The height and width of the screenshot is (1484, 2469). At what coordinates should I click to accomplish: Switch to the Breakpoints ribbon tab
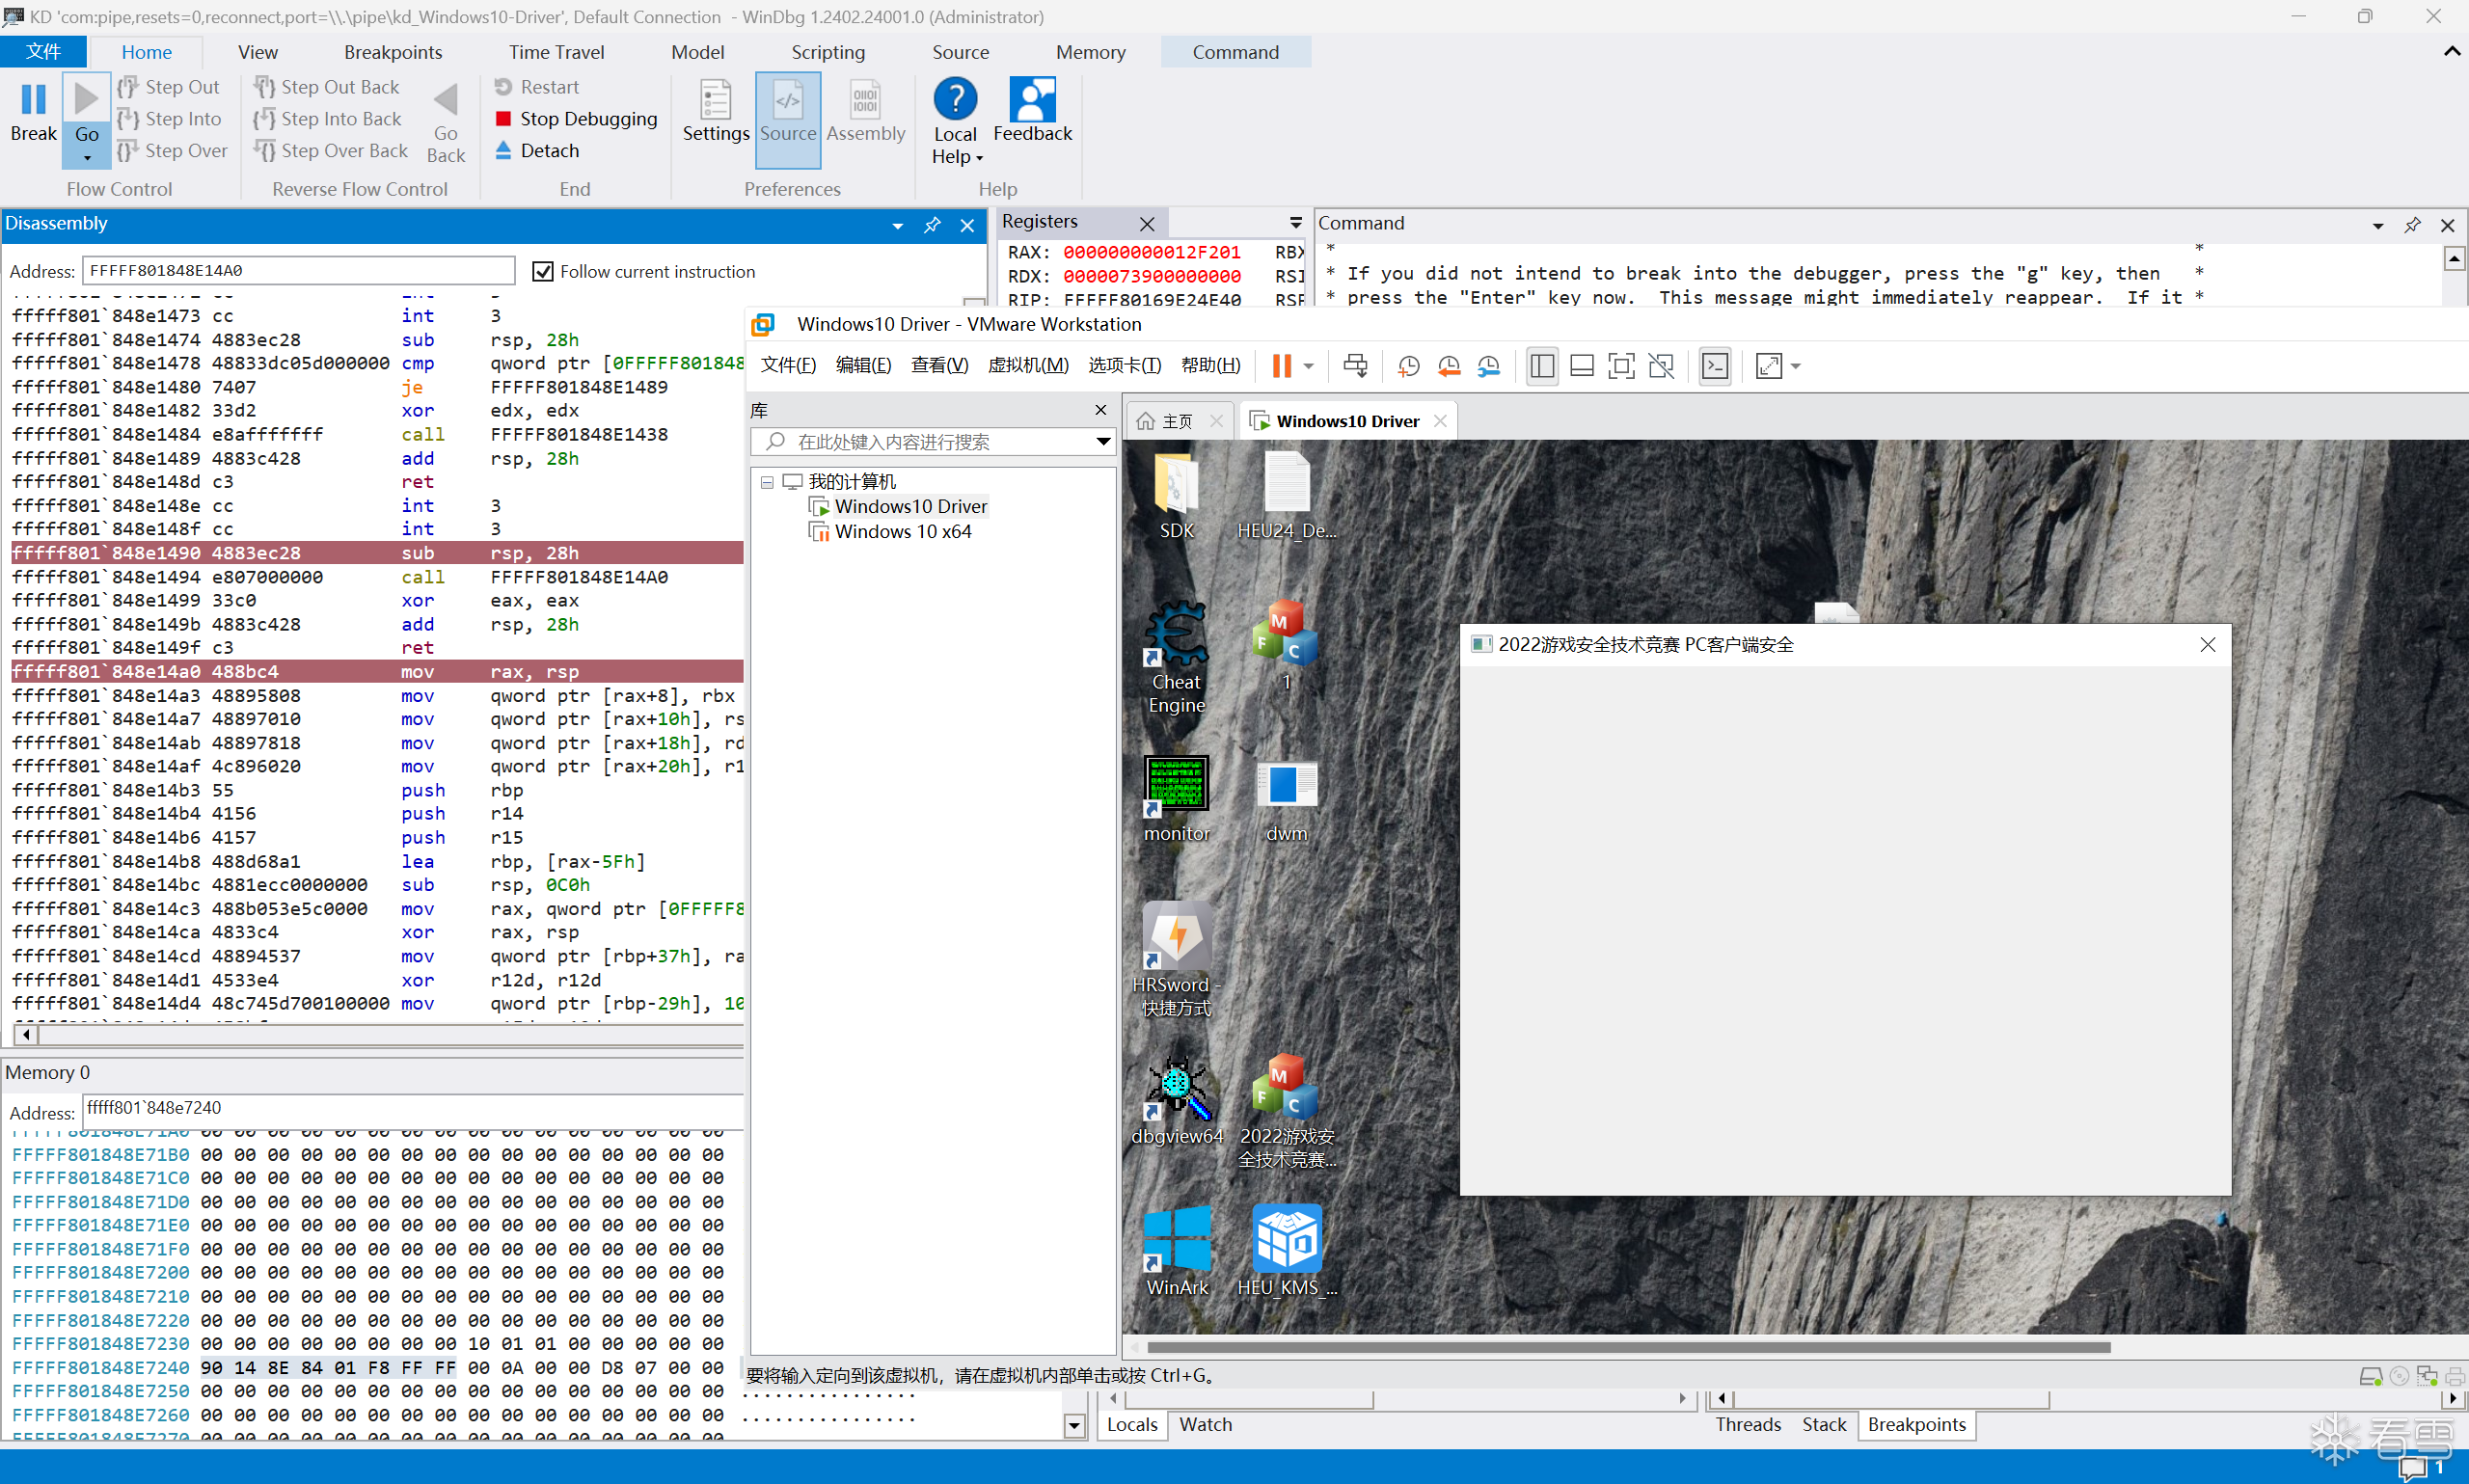393,52
